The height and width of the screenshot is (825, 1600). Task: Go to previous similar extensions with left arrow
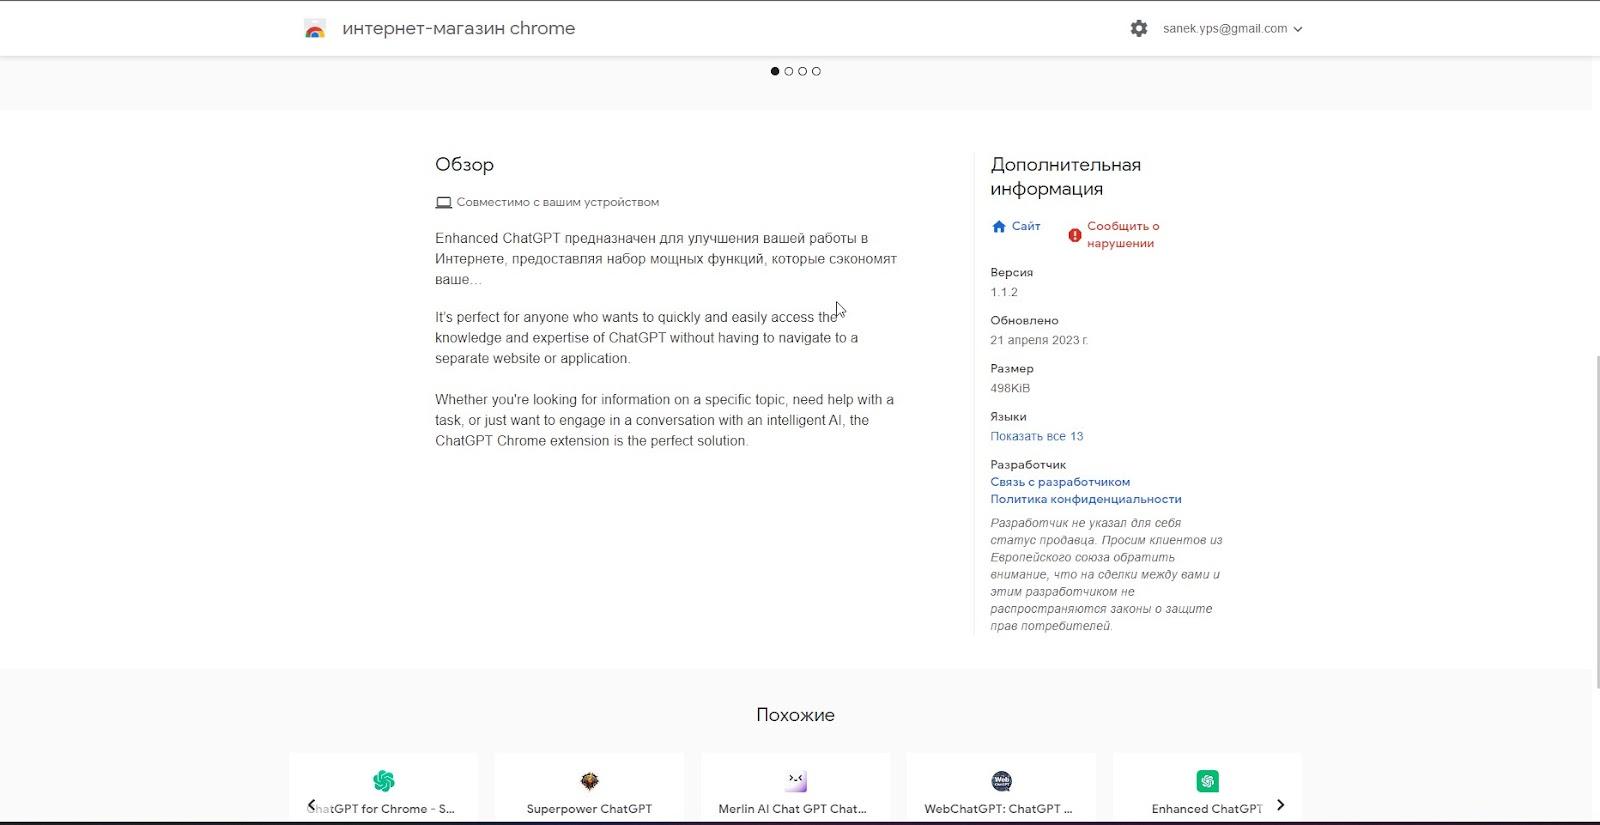[312, 805]
